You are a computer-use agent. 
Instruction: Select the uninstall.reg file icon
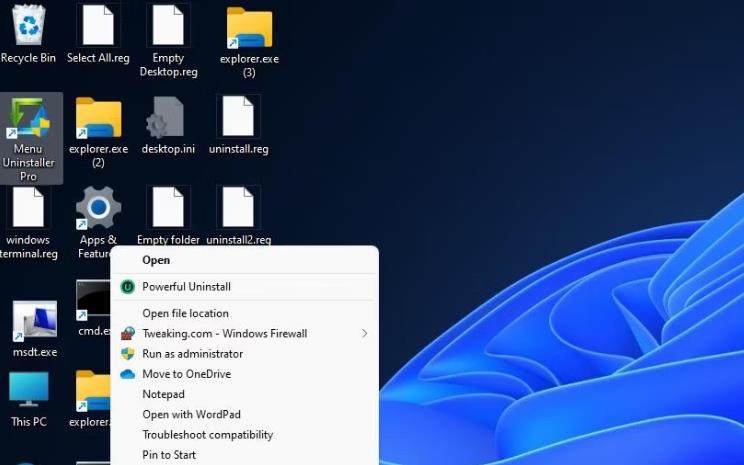click(238, 116)
